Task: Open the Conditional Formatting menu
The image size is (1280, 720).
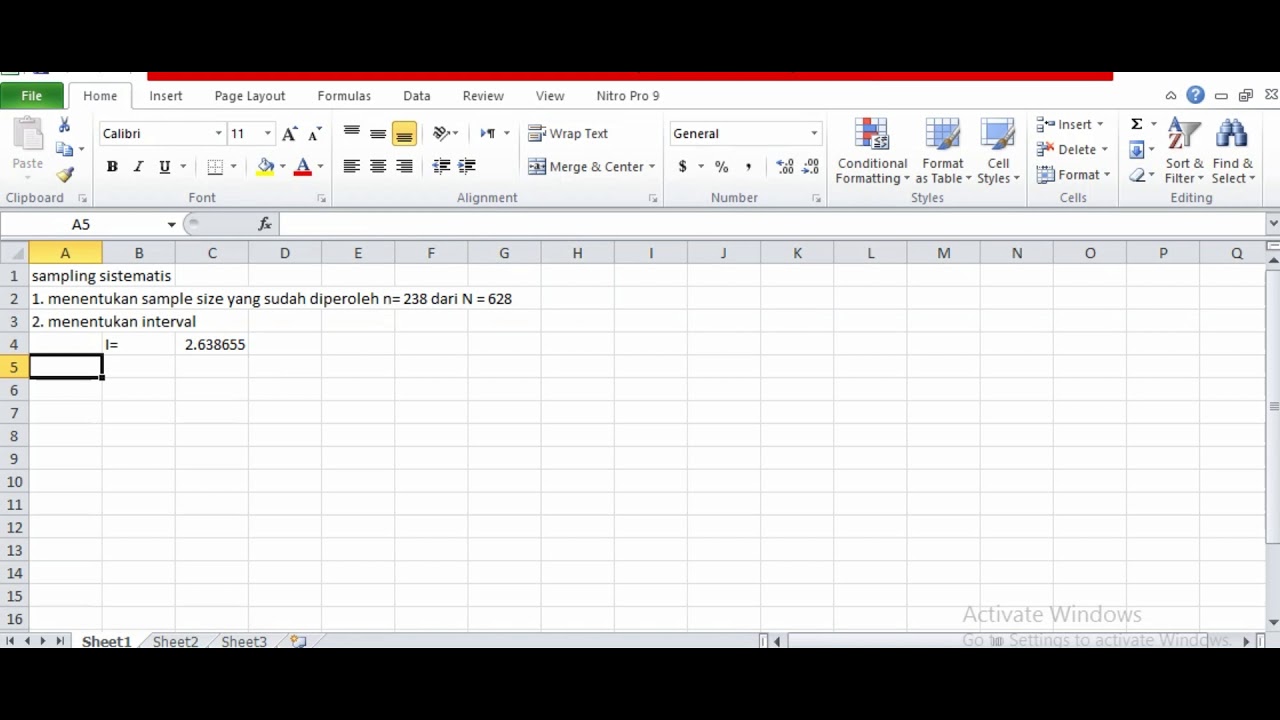Action: tap(872, 152)
